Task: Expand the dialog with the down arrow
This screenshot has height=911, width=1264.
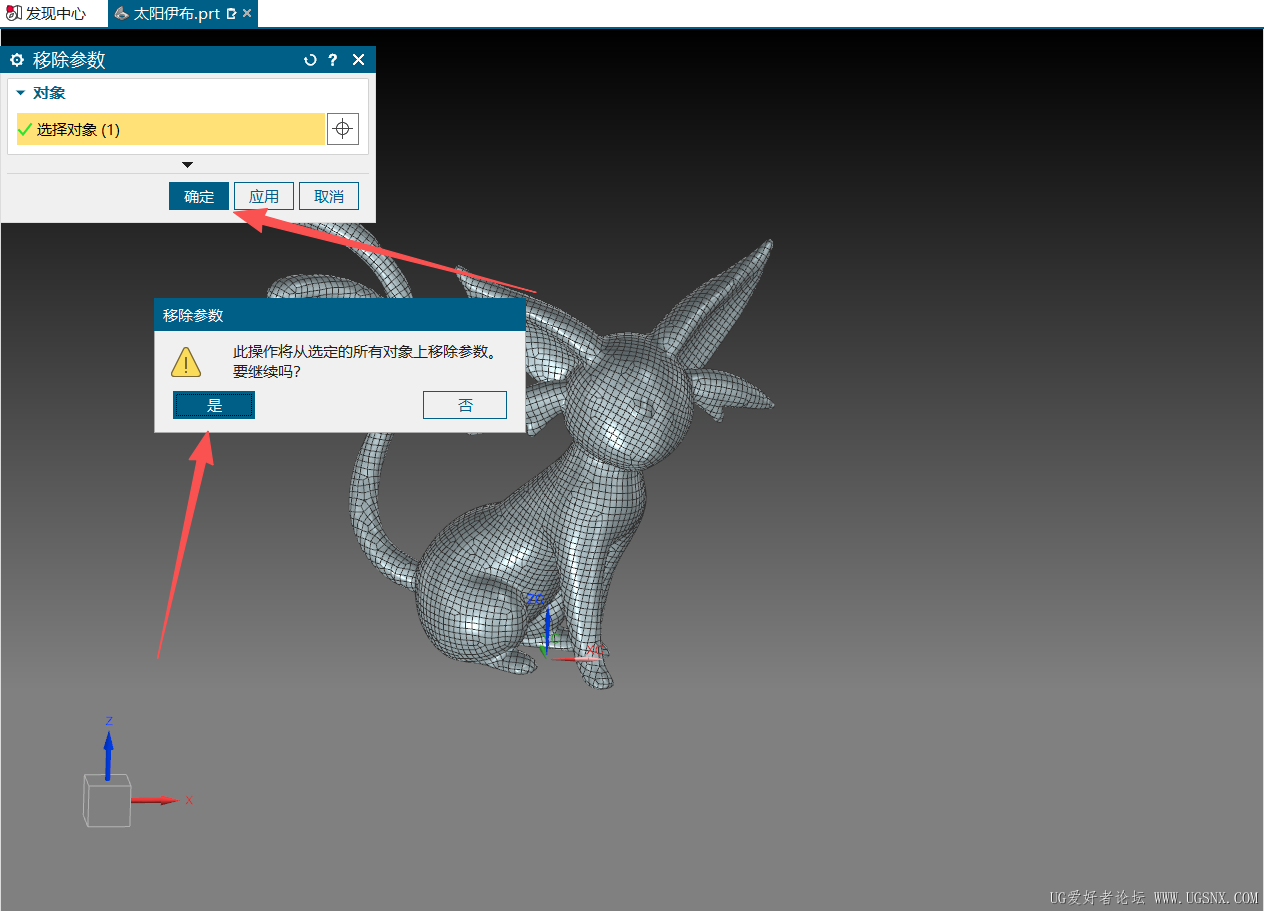Action: [x=187, y=164]
